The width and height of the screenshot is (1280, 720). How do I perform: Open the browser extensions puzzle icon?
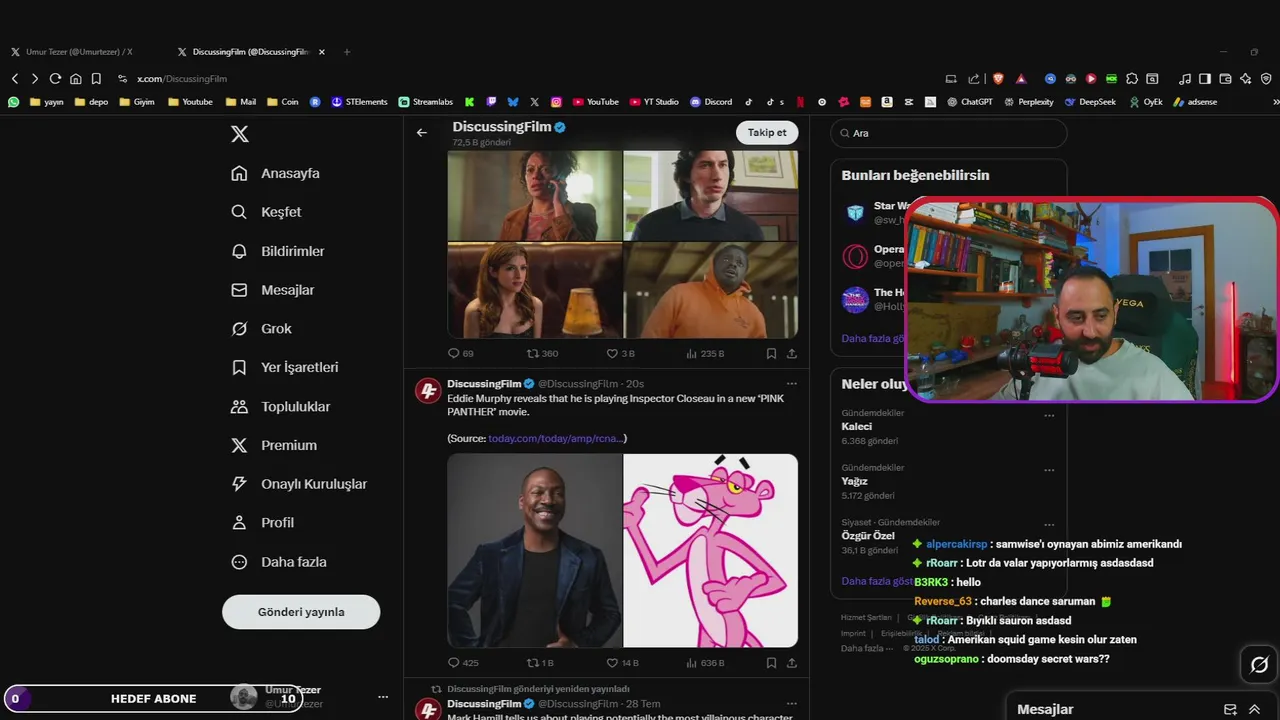[1132, 79]
